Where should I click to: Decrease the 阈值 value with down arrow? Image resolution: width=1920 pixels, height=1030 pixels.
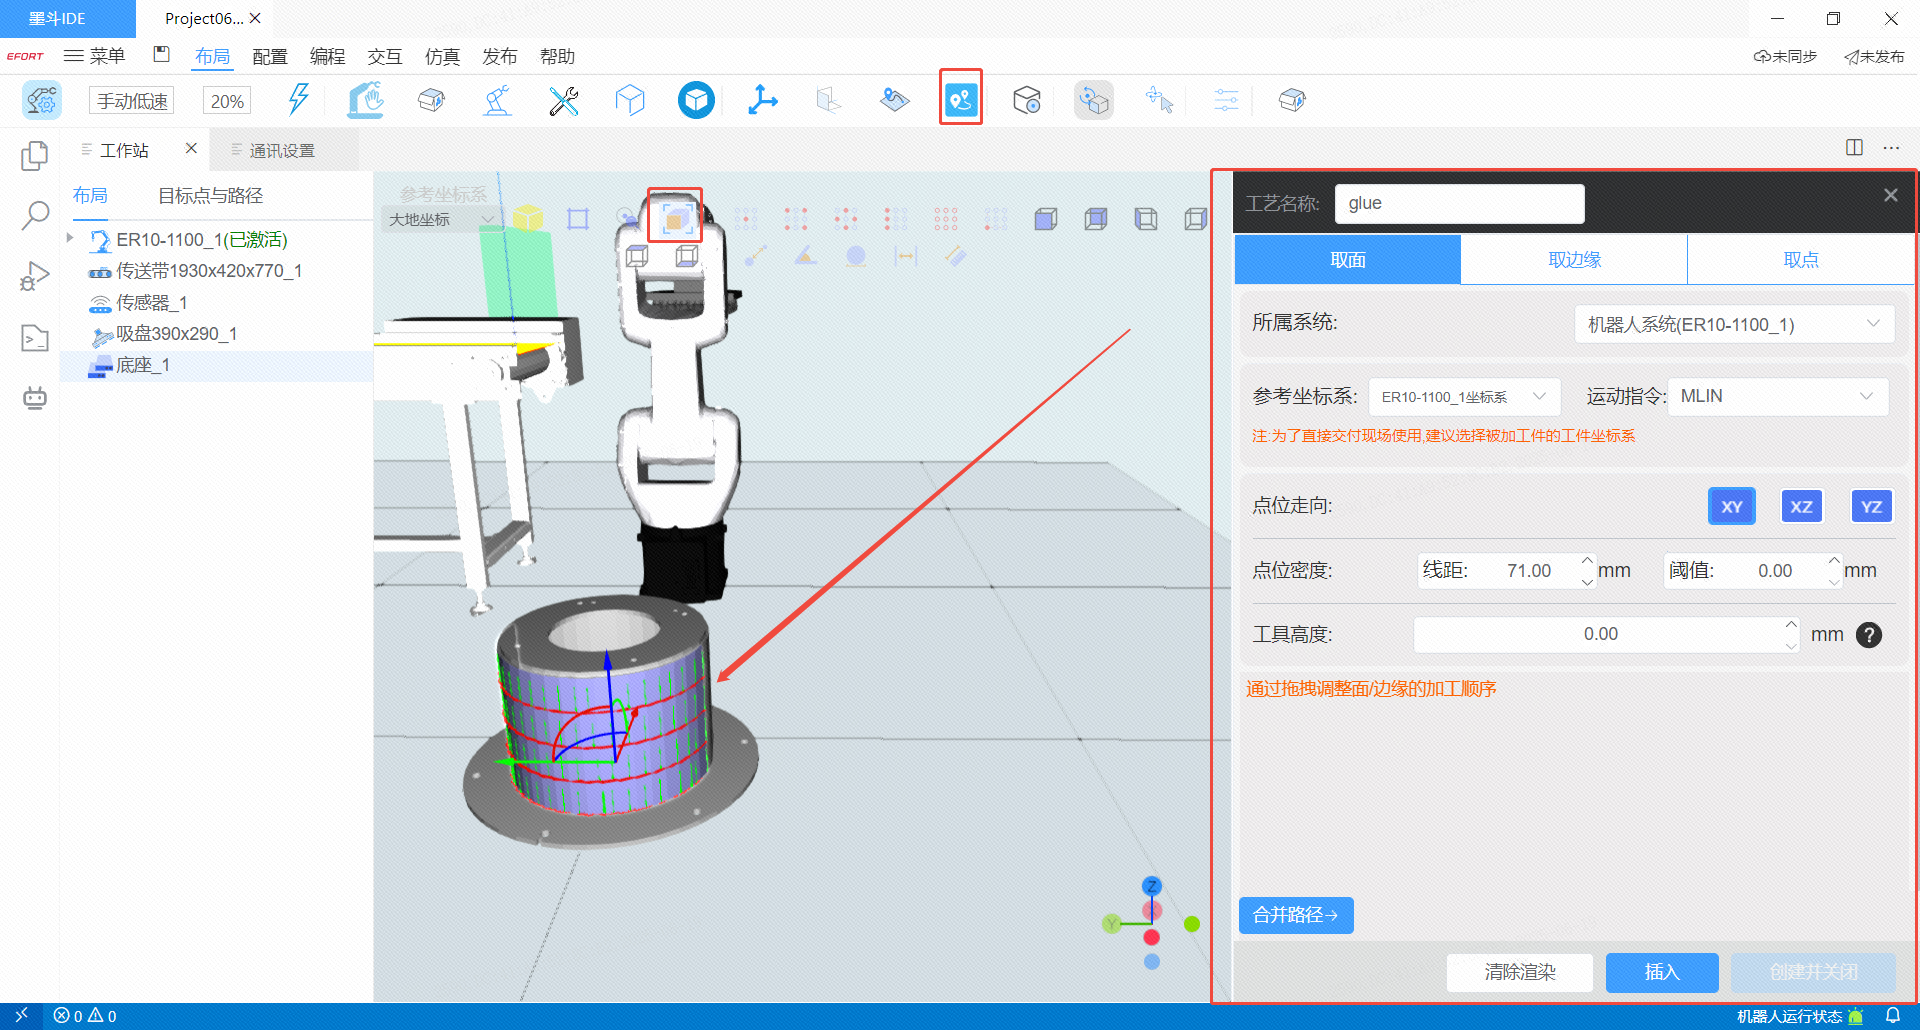click(x=1834, y=582)
